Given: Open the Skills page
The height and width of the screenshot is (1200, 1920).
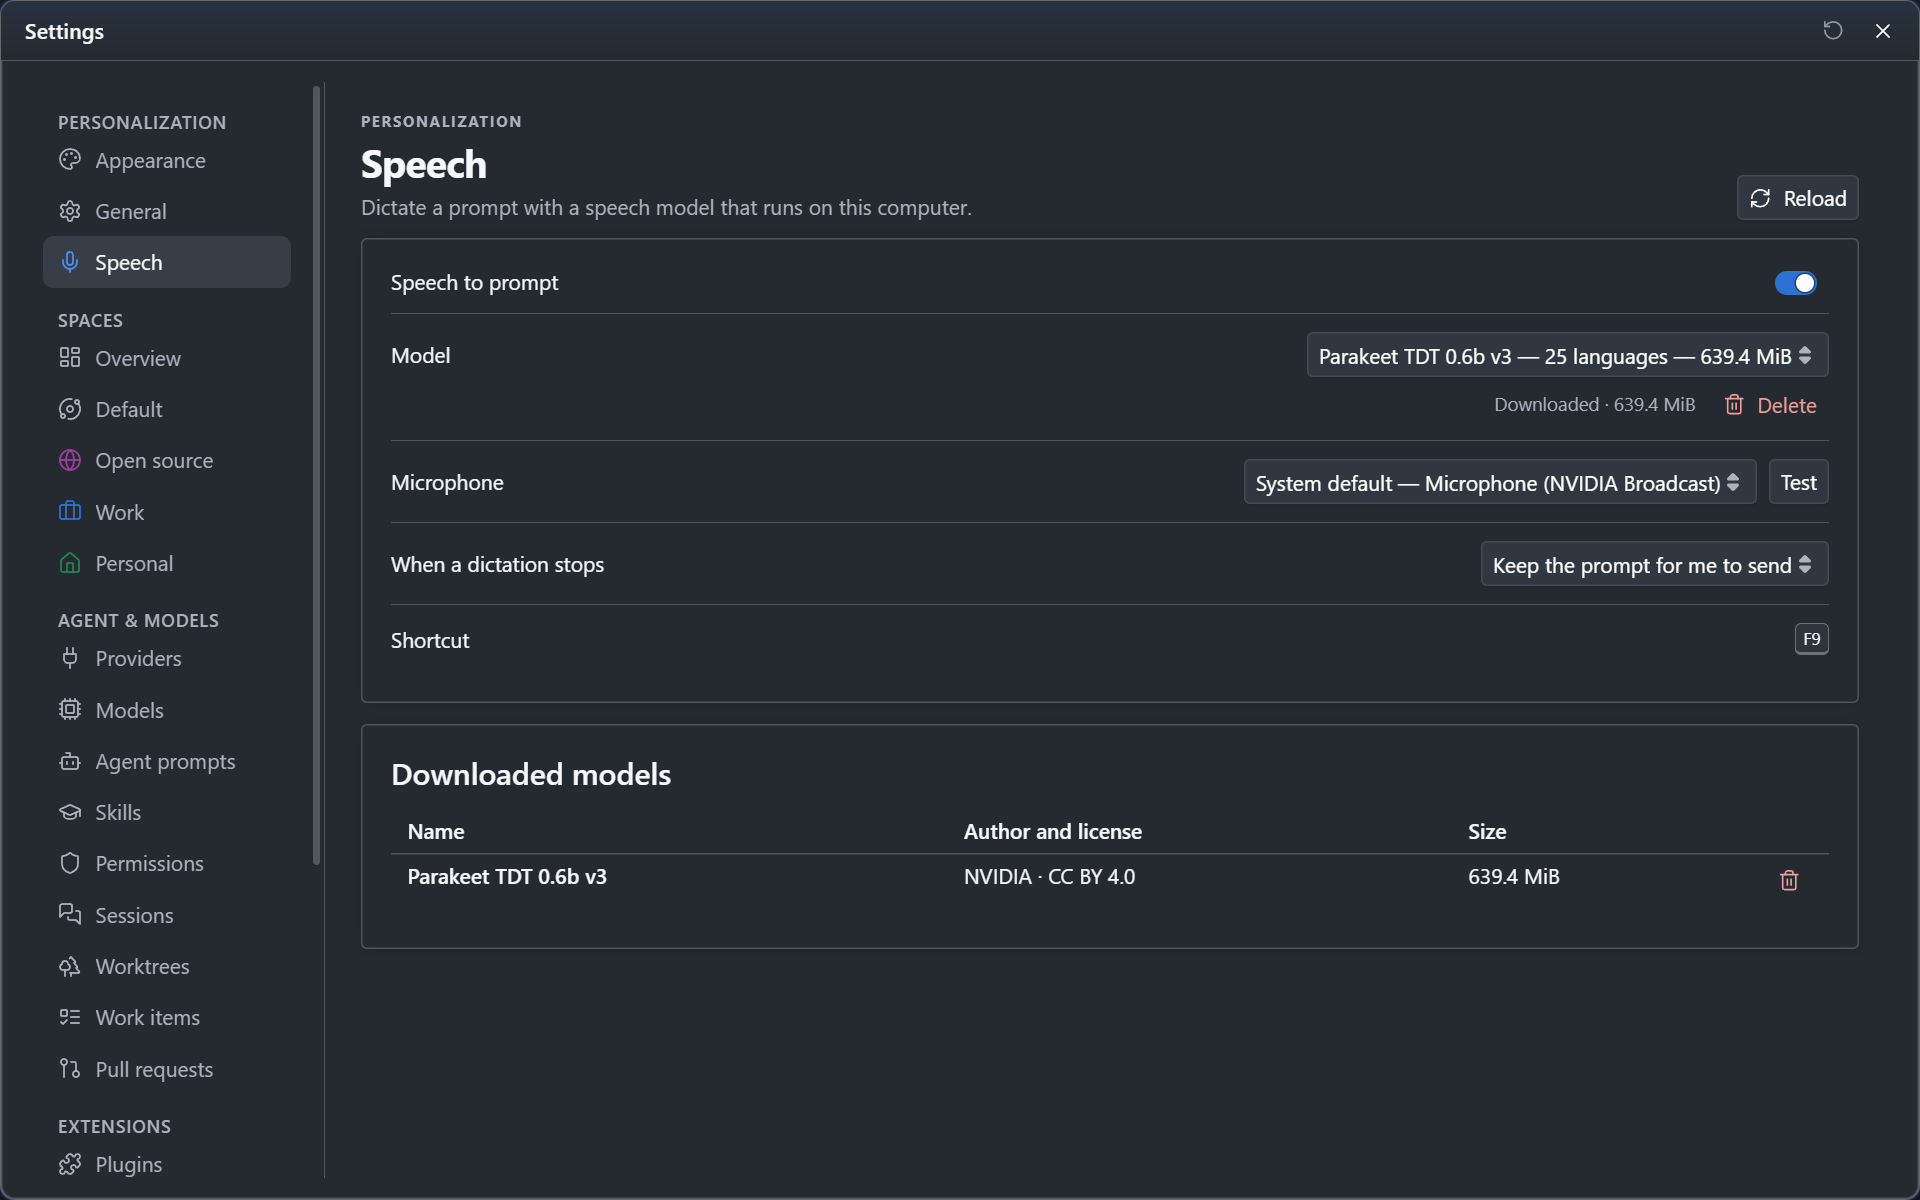Looking at the screenshot, I should coord(167,812).
